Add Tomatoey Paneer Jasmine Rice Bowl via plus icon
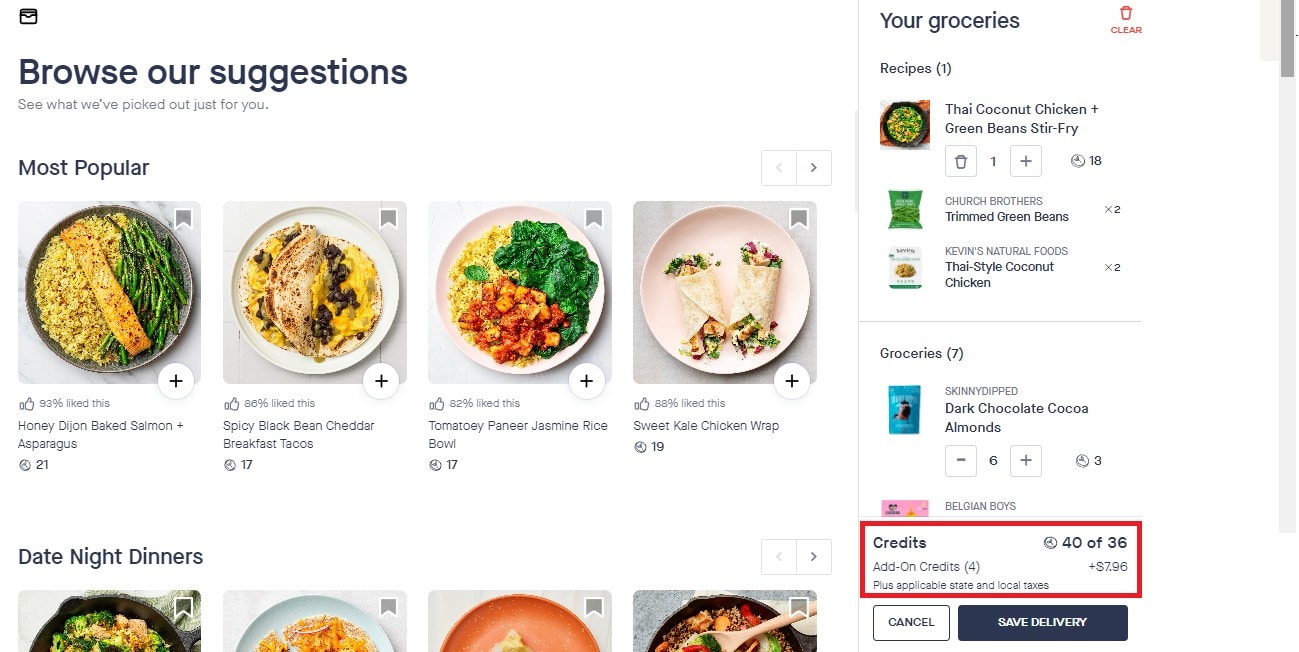 pyautogui.click(x=587, y=381)
